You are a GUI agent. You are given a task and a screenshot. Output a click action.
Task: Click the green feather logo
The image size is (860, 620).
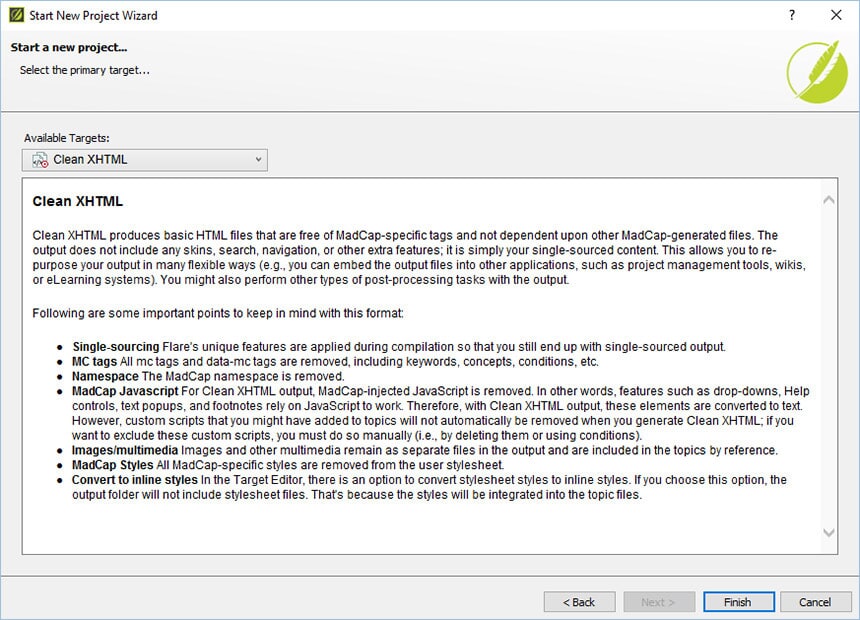817,72
